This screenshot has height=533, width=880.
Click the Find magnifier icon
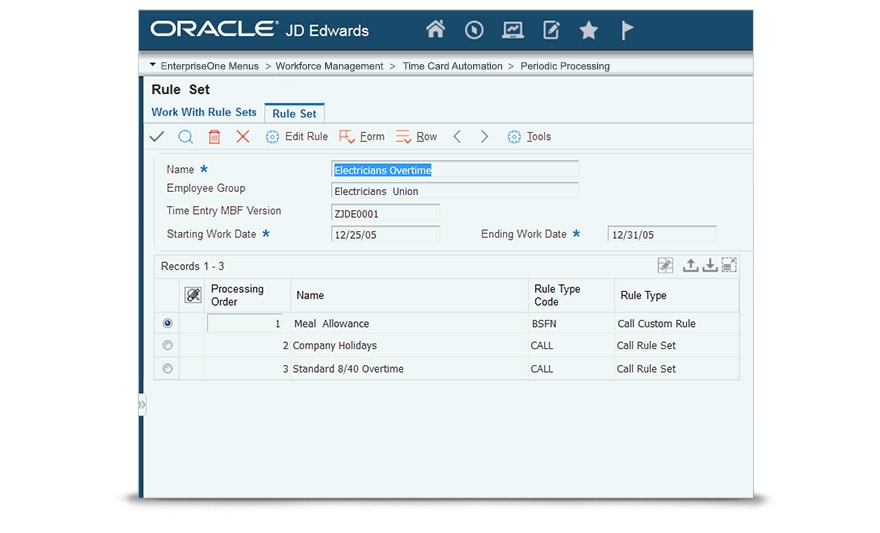click(186, 137)
